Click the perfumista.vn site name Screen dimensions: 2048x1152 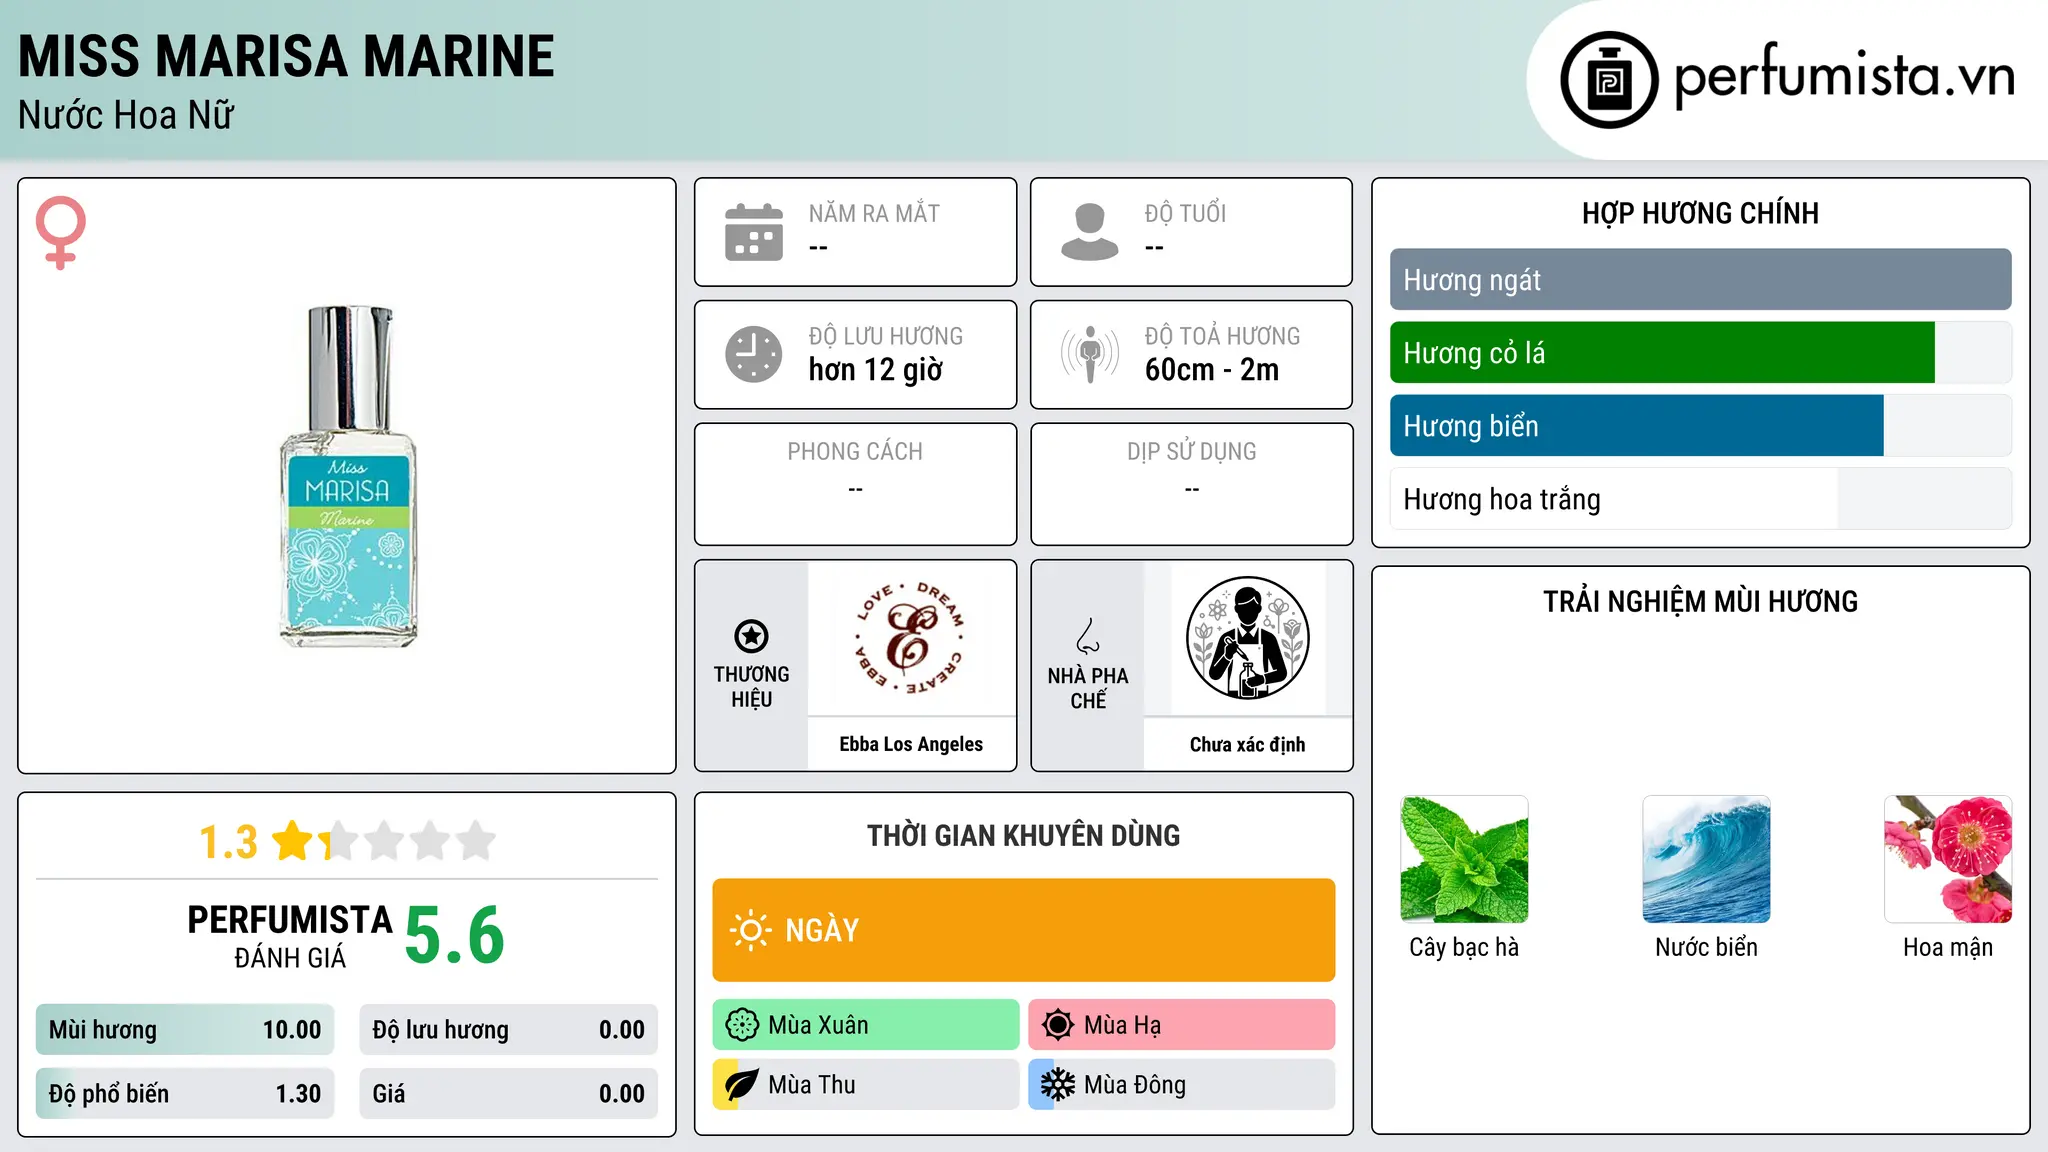coord(1845,77)
